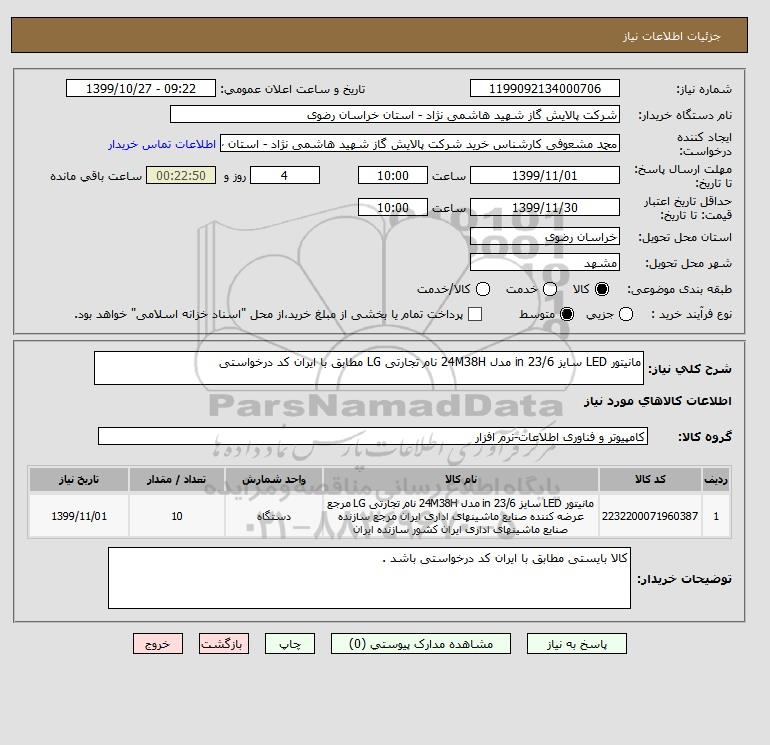Viewport: 770px width, 745px height.
Task: Click the توضیحات خریدار notes box
Action: tap(369, 578)
